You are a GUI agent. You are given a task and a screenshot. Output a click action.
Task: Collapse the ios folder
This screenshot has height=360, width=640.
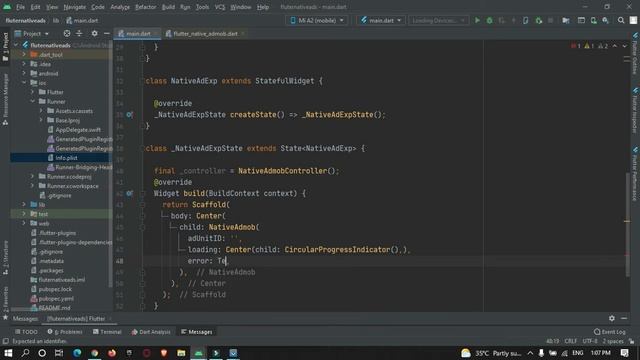(x=24, y=83)
